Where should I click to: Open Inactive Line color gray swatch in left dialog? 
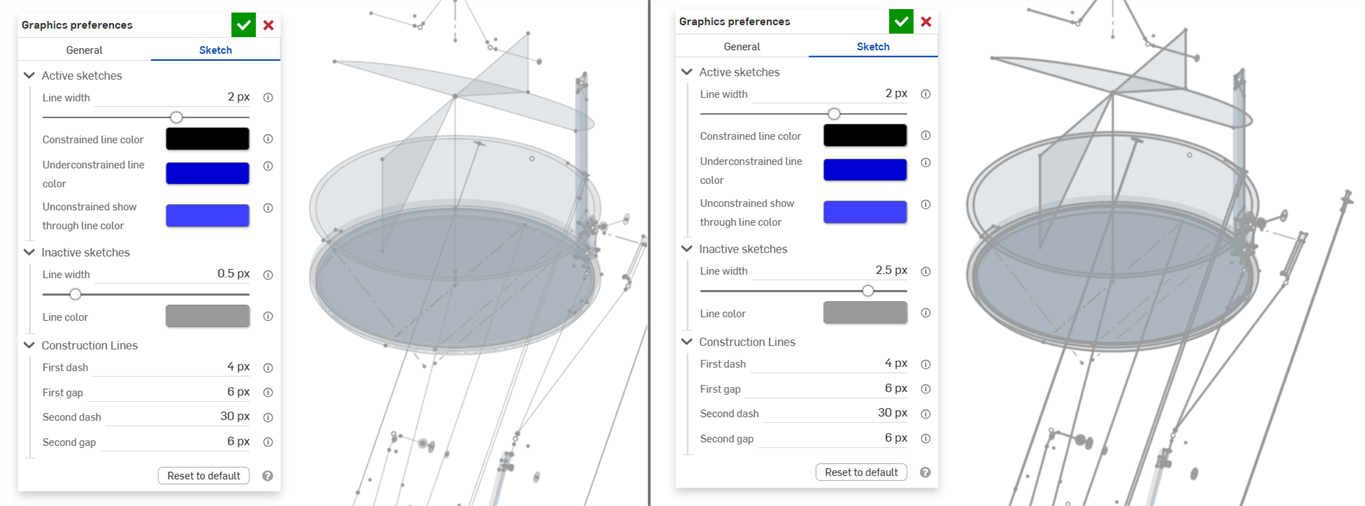[207, 316]
